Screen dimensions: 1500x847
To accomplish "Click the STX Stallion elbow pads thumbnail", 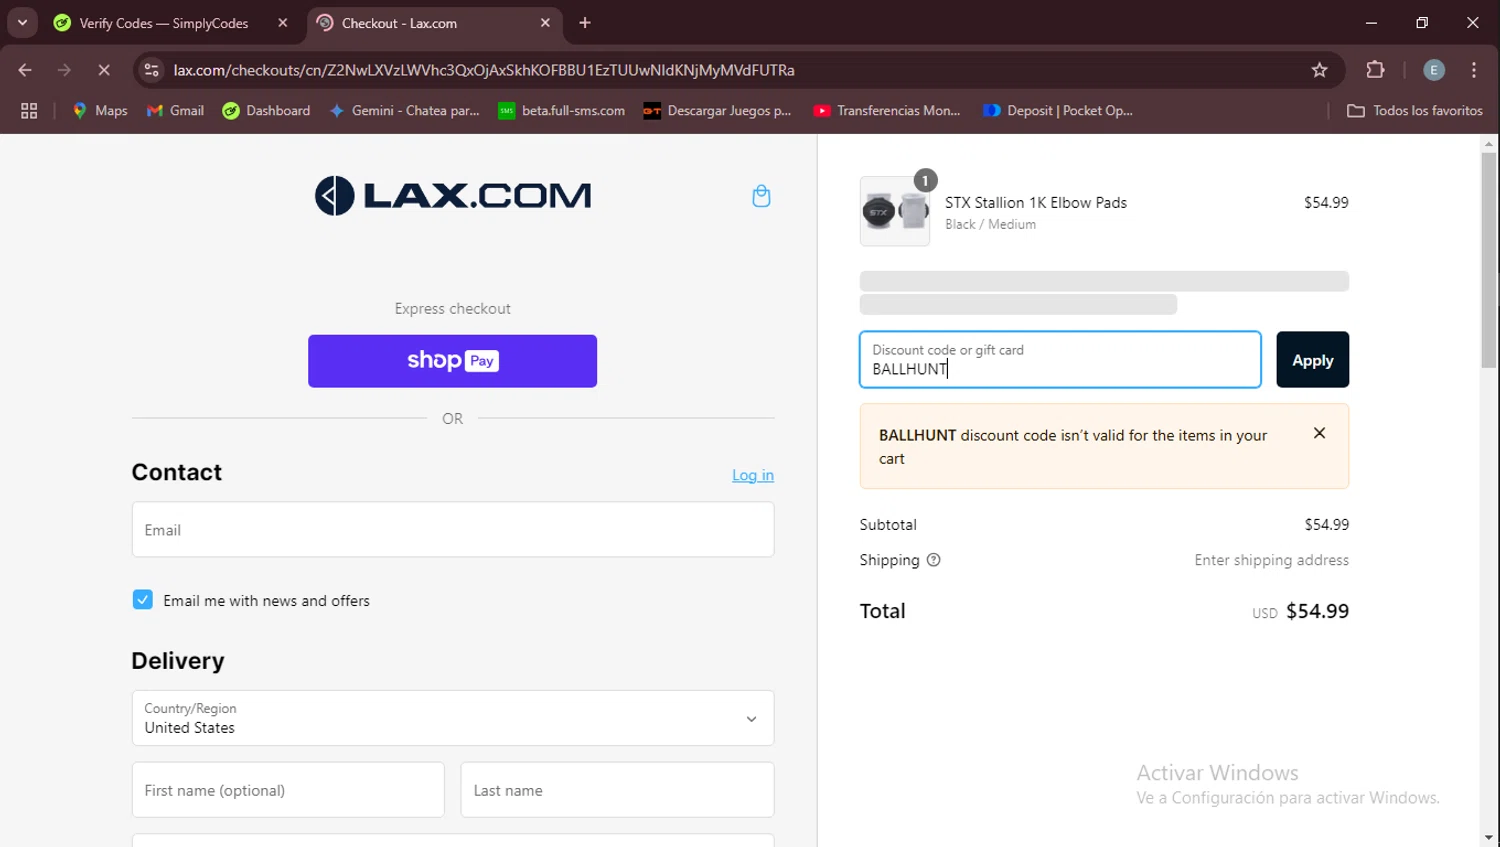I will [895, 211].
